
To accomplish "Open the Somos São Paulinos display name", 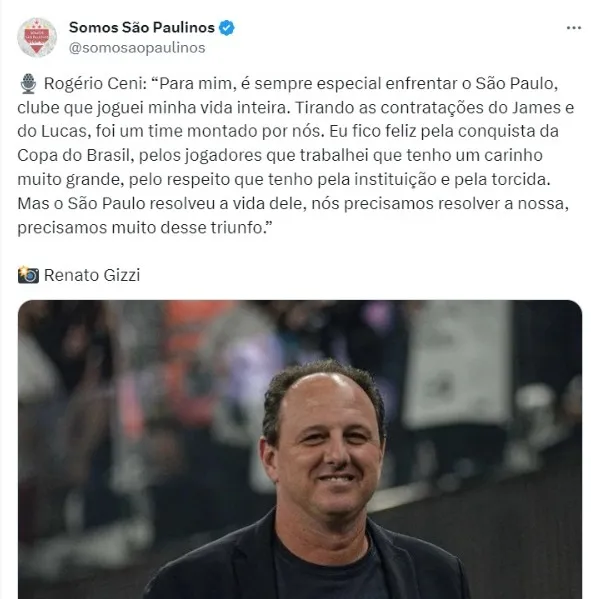I will 142,28.
